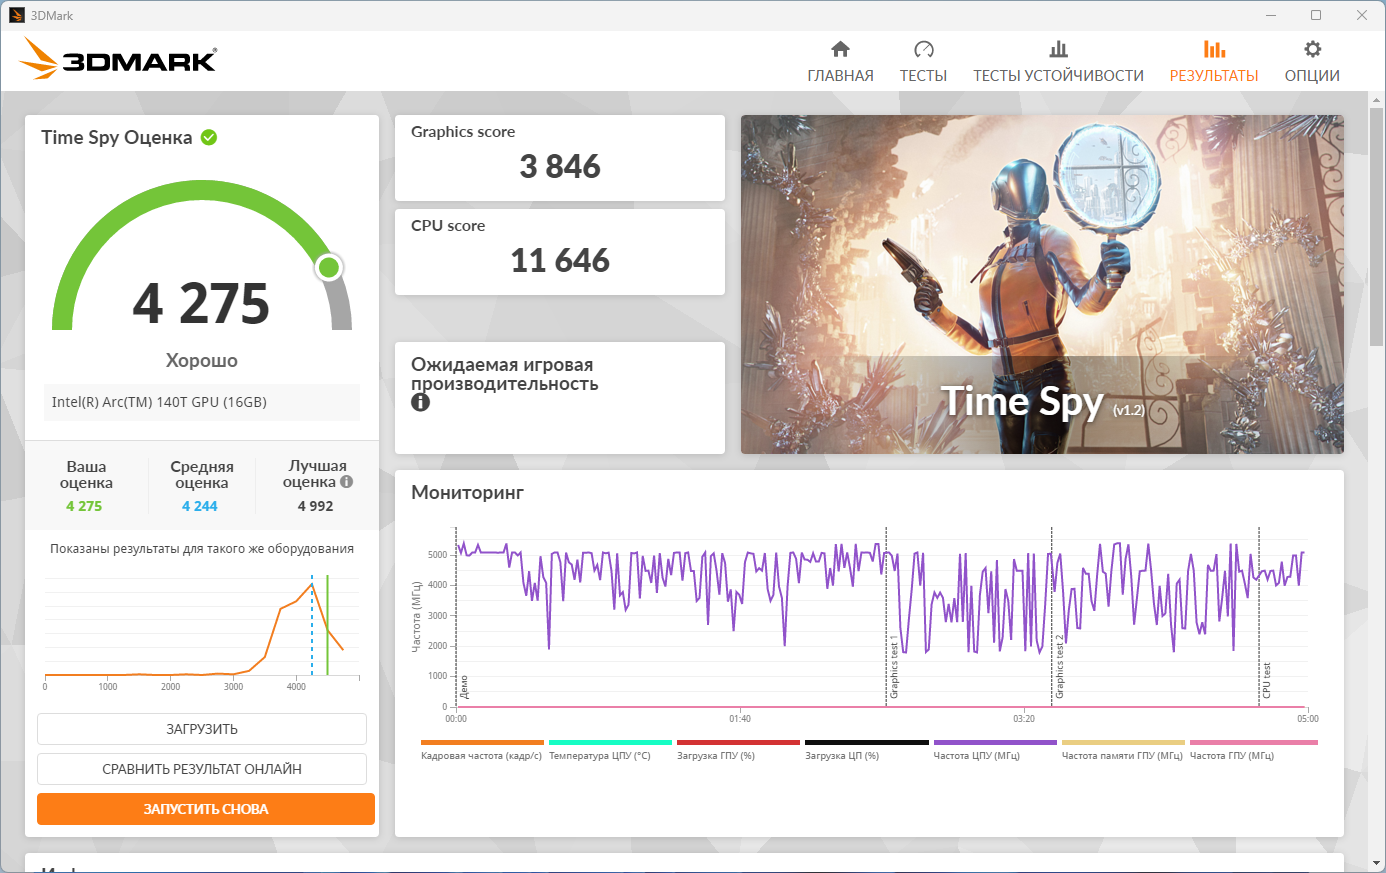Select the Graphics test 1 chart marker
This screenshot has height=873, width=1386.
(x=894, y=667)
